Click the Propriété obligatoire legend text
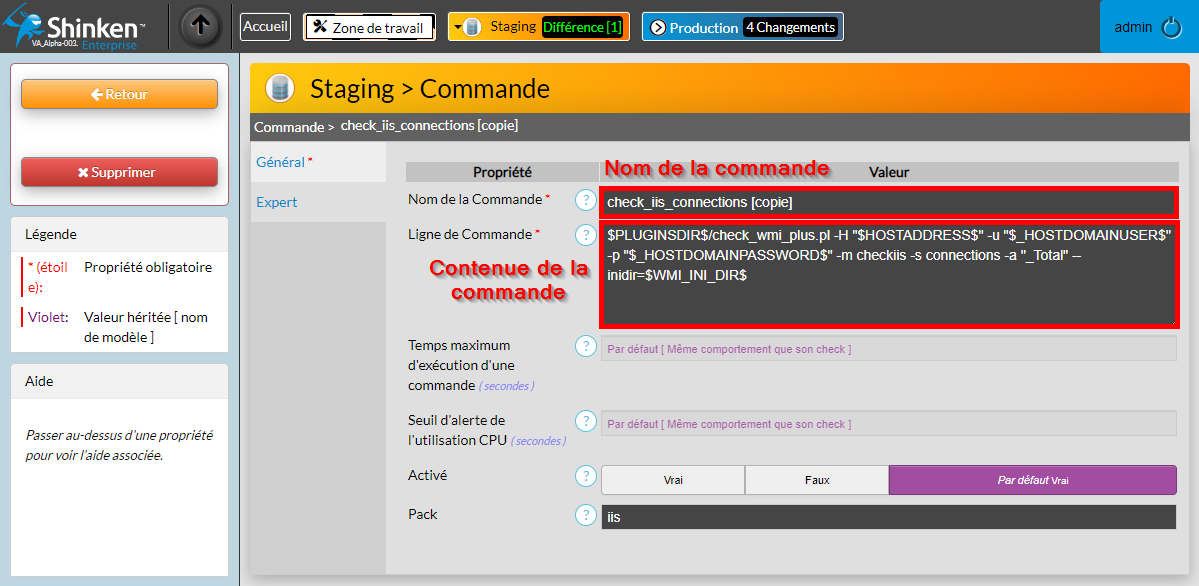The image size is (1199, 586). pos(148,268)
